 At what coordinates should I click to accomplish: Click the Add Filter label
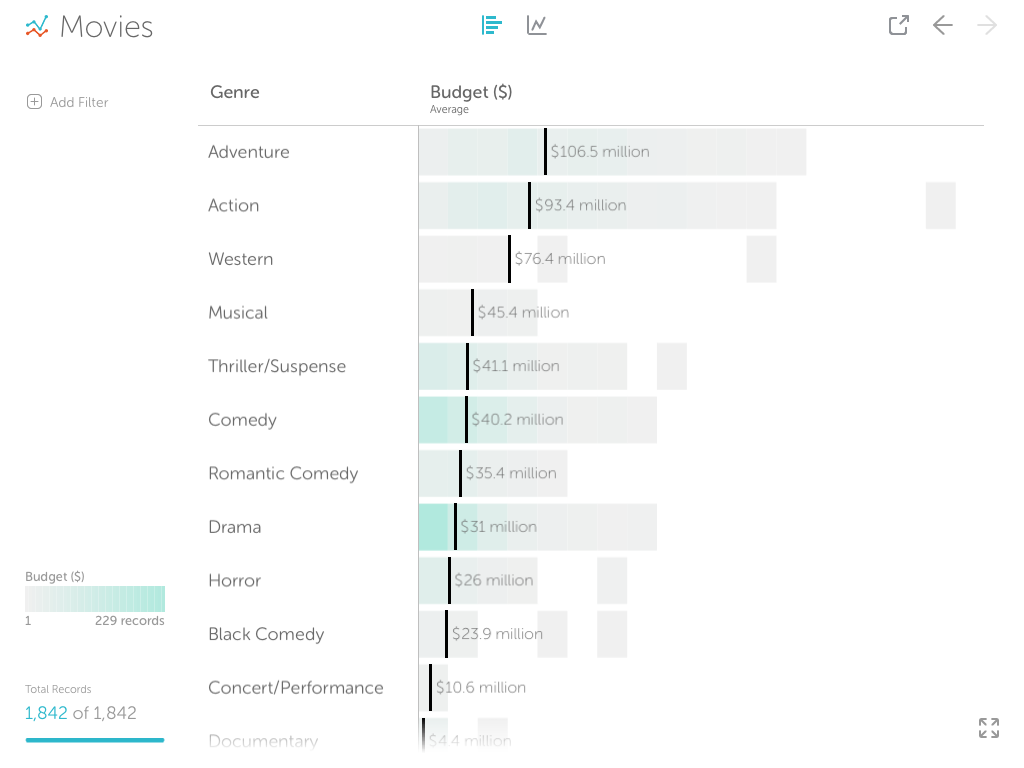[79, 102]
